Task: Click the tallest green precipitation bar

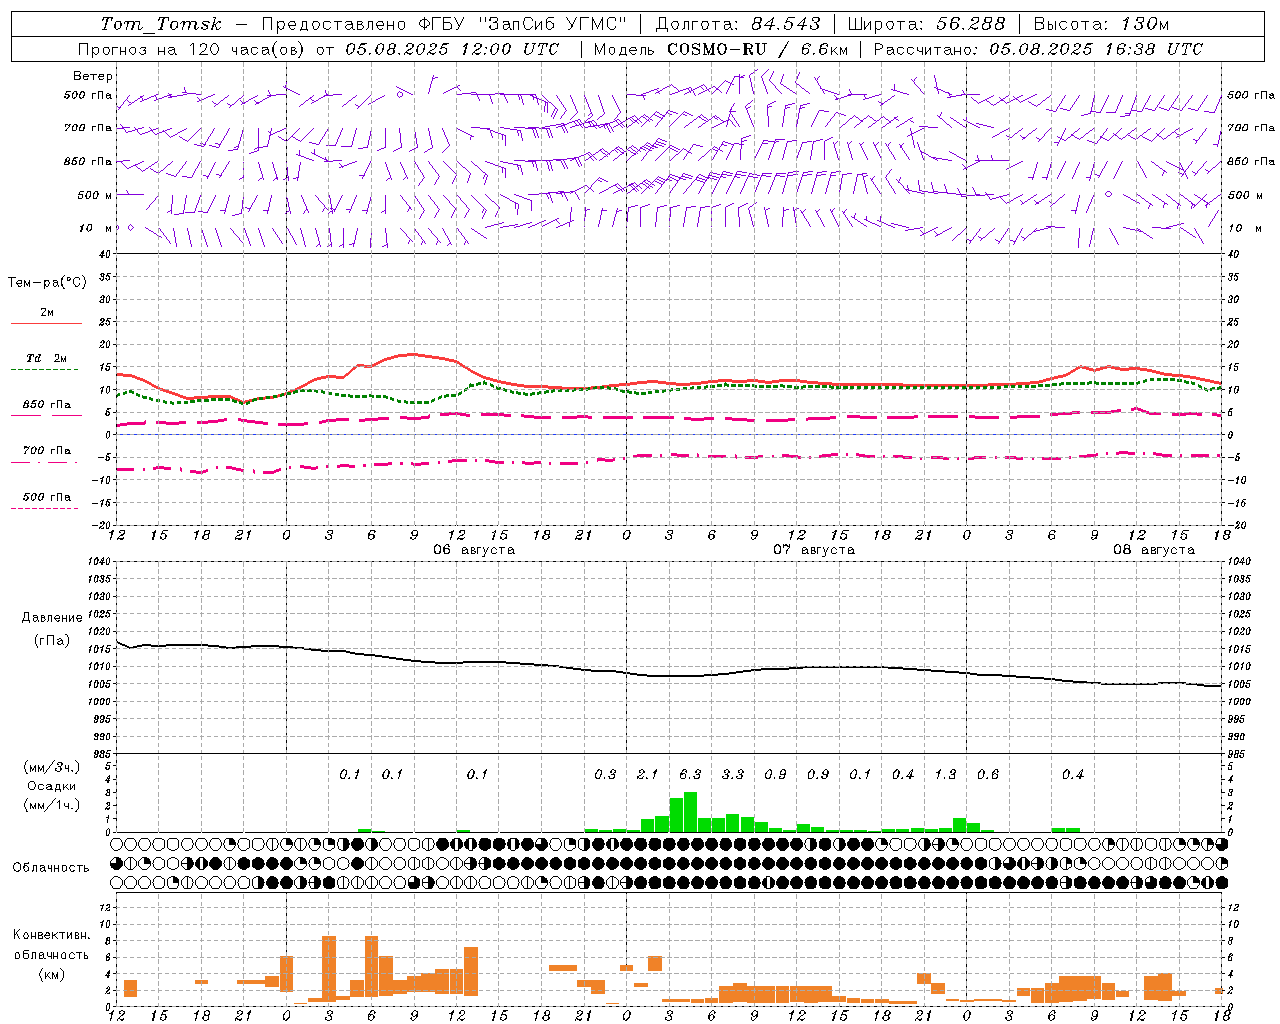Action: pyautogui.click(x=690, y=812)
